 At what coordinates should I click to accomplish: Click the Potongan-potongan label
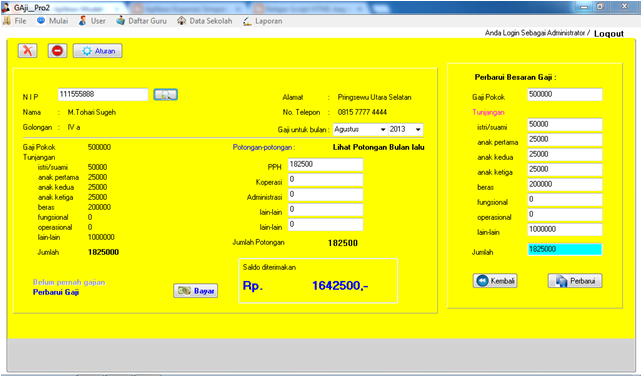tap(264, 147)
